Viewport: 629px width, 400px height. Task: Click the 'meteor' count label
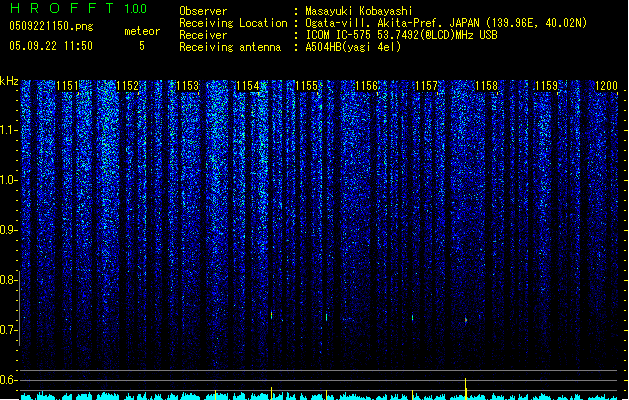142,31
